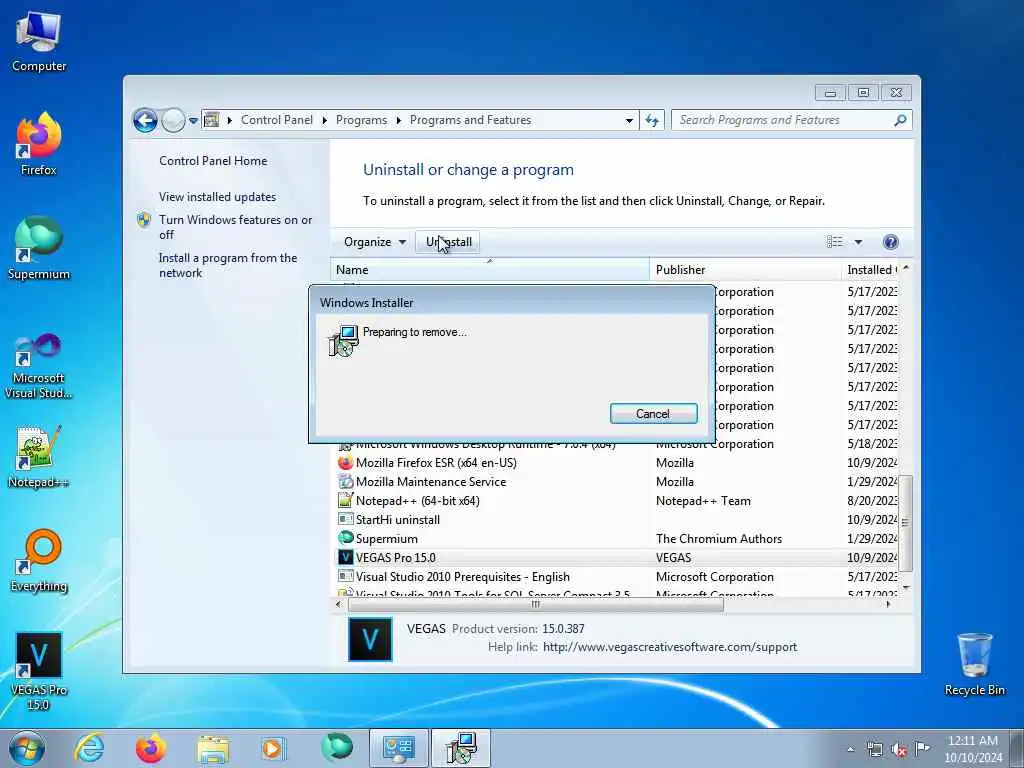Click the Notepad++ desktop shortcut
Viewport: 1024px width, 768px height.
pos(39,457)
